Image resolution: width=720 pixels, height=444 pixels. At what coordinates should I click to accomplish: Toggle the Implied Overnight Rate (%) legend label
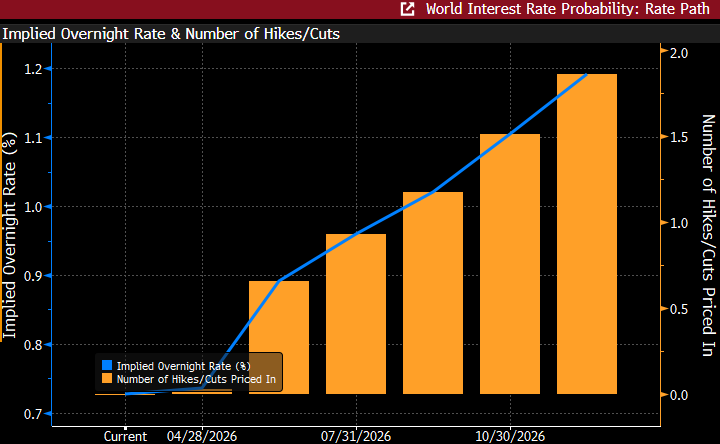click(183, 366)
